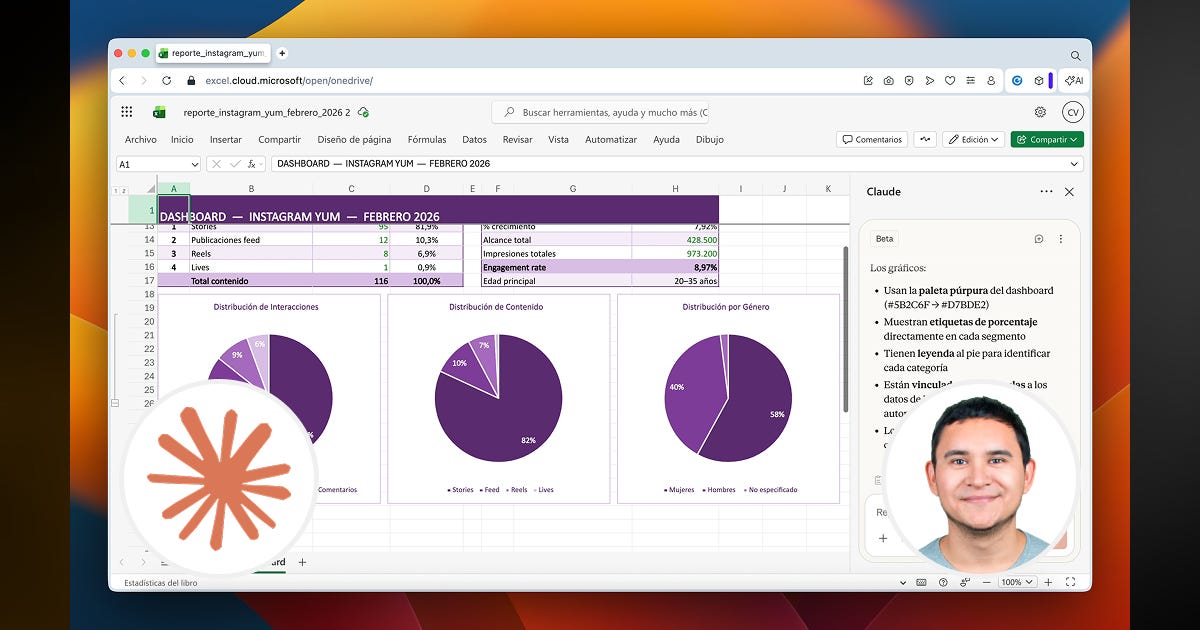The height and width of the screenshot is (630, 1200).
Task: Open the Diseño de página tab
Action: 354,140
